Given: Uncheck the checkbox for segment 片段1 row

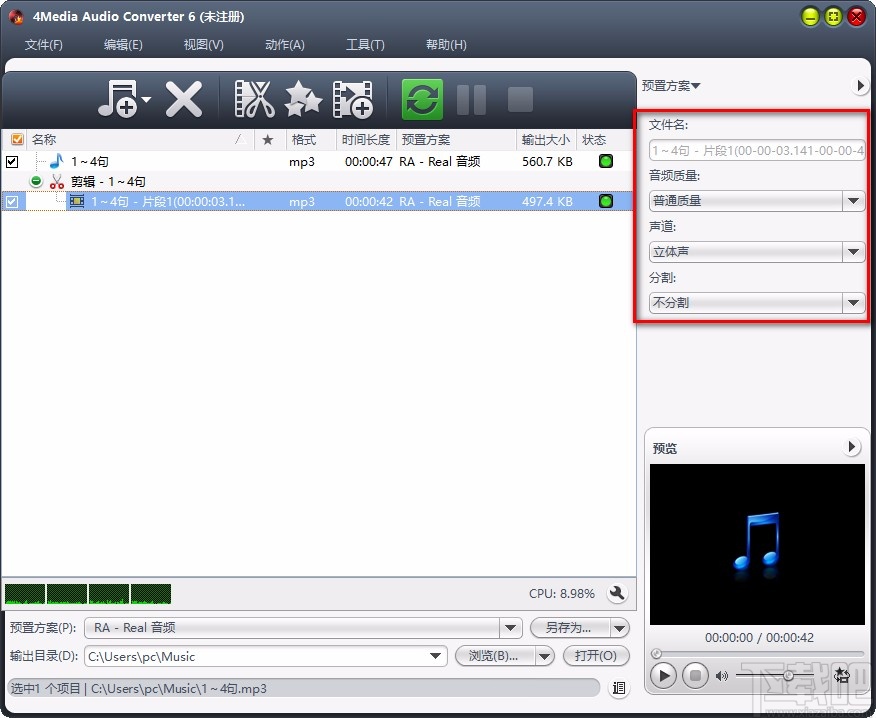Looking at the screenshot, I should pyautogui.click(x=12, y=202).
